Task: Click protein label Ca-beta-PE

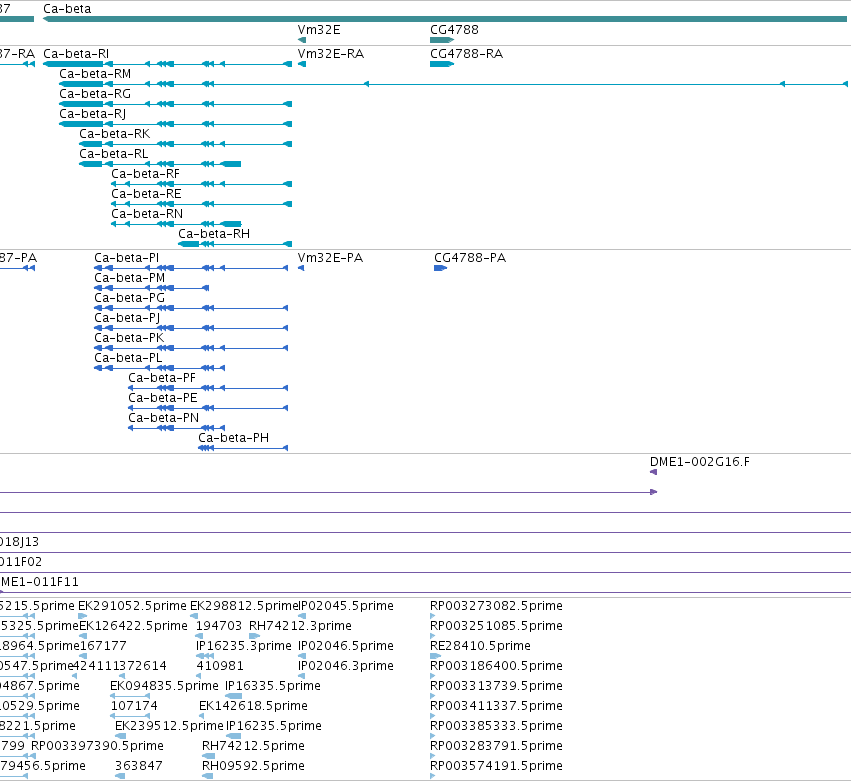Action: pyautogui.click(x=163, y=398)
